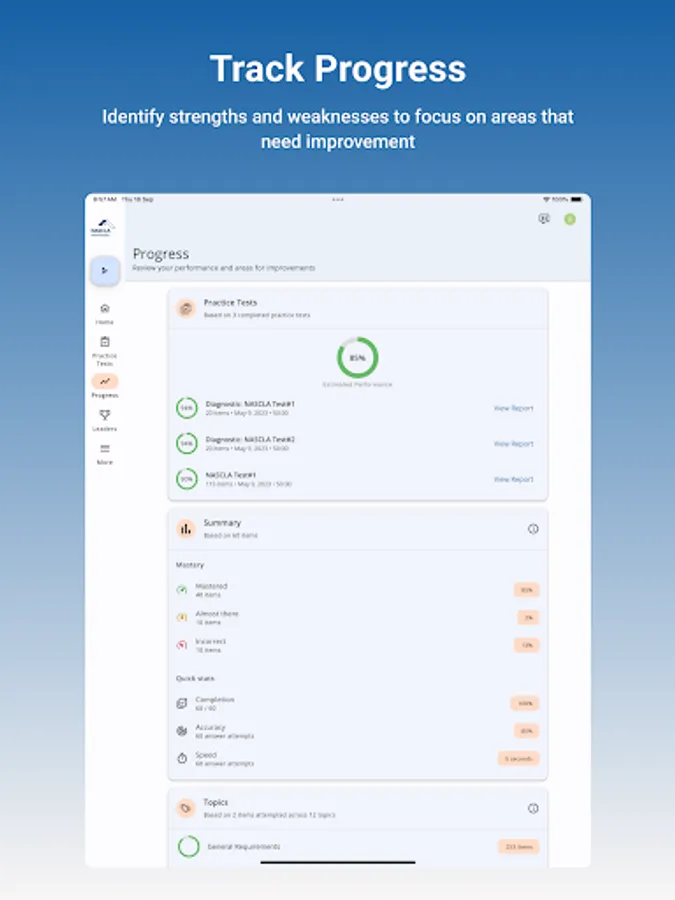This screenshot has height=900, width=675.
Task: Click the Wi-Fi icon in status bar
Action: tap(546, 199)
